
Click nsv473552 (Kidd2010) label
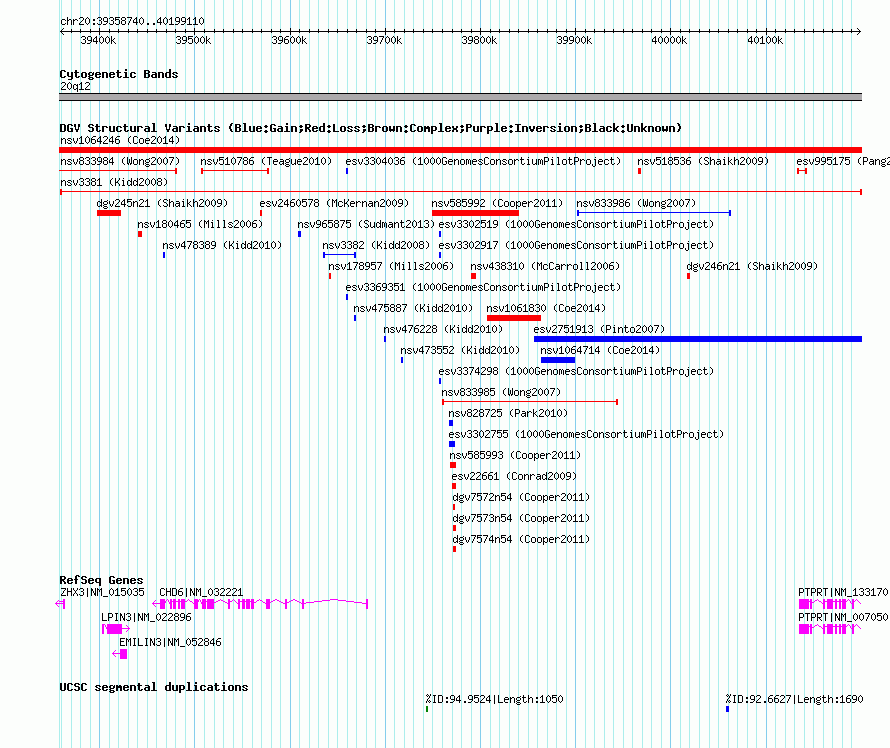[460, 350]
